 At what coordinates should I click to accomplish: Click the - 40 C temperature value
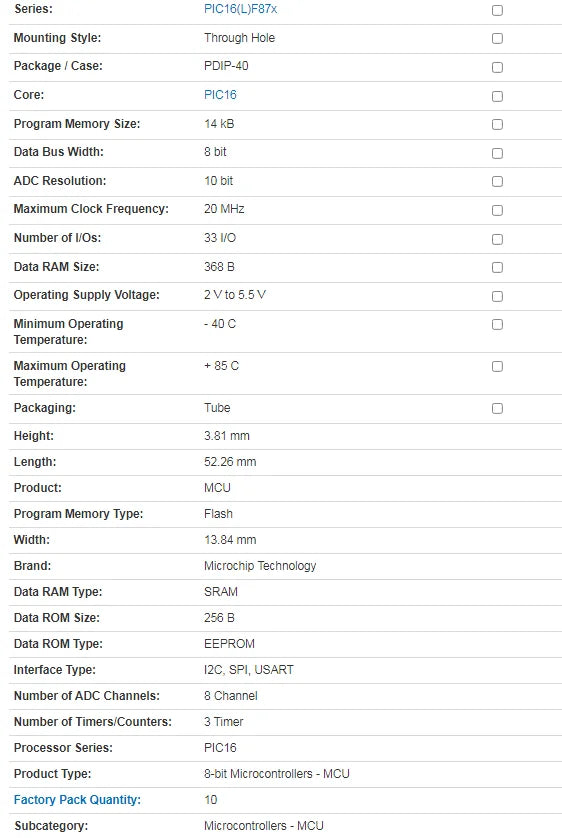(220, 324)
